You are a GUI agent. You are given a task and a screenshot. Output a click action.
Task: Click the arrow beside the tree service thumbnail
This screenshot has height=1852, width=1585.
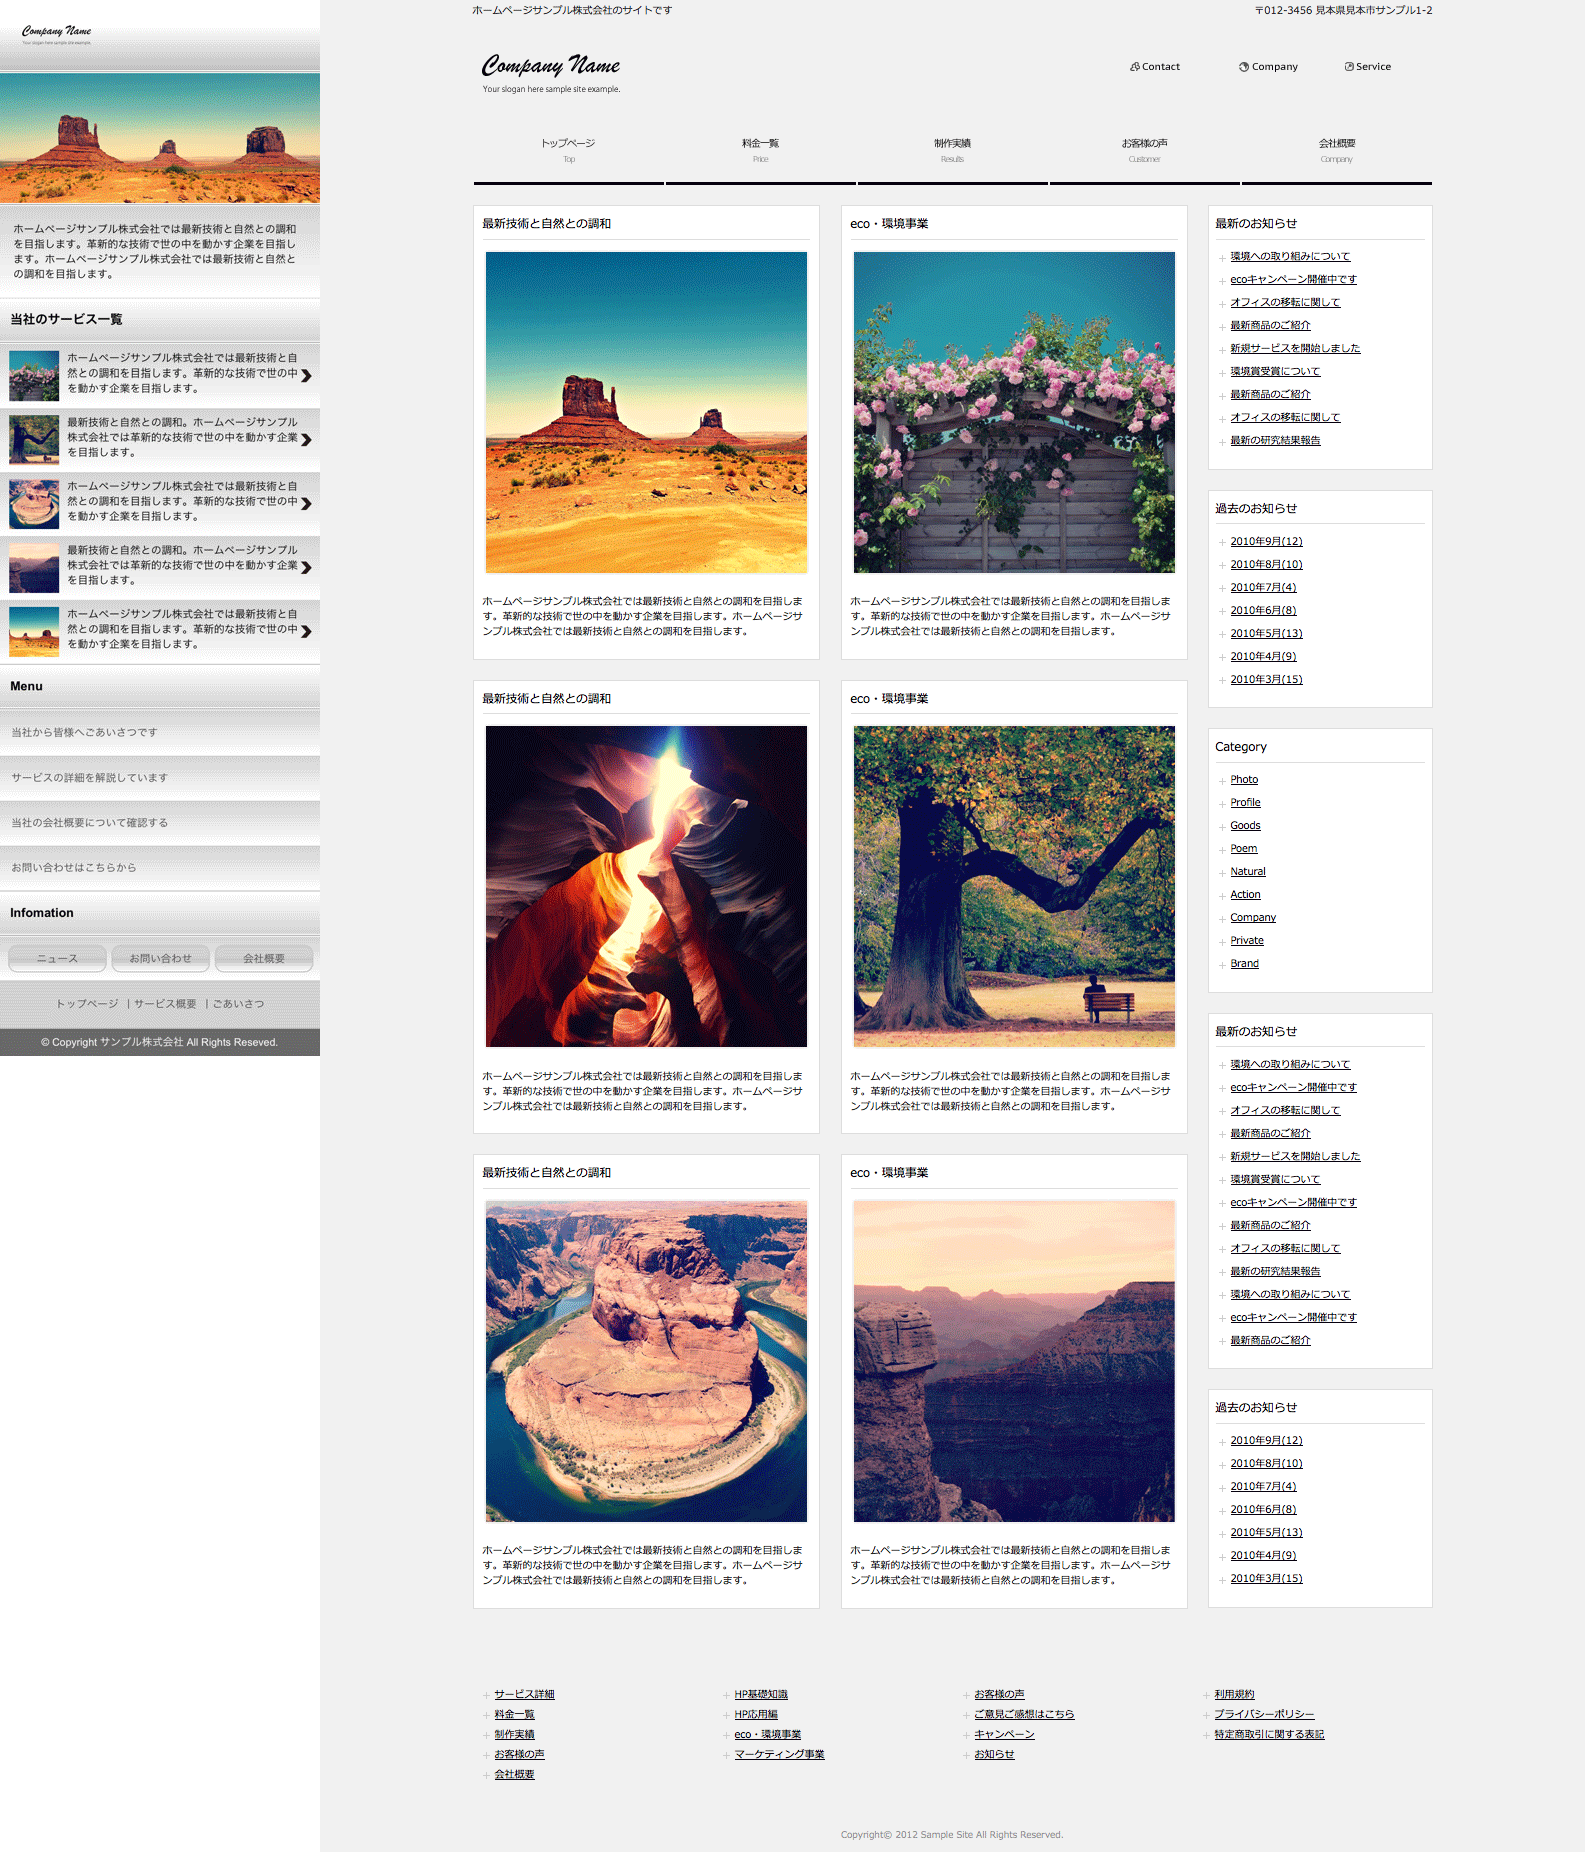click(306, 440)
